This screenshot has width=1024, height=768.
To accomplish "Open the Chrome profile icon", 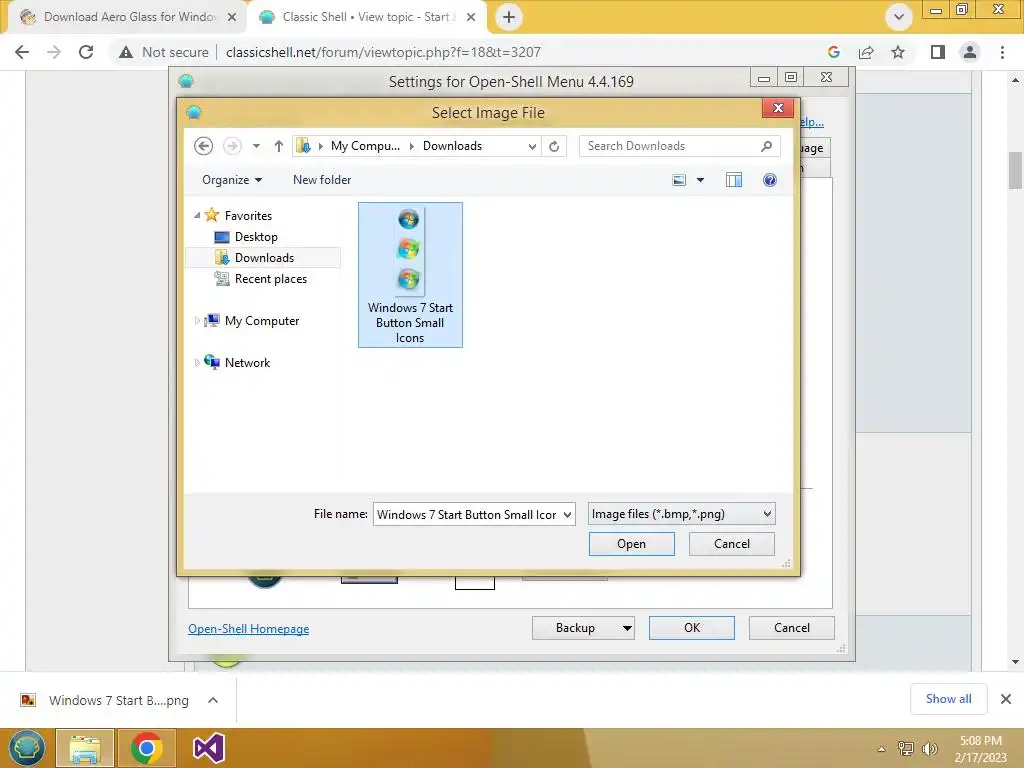I will (970, 52).
